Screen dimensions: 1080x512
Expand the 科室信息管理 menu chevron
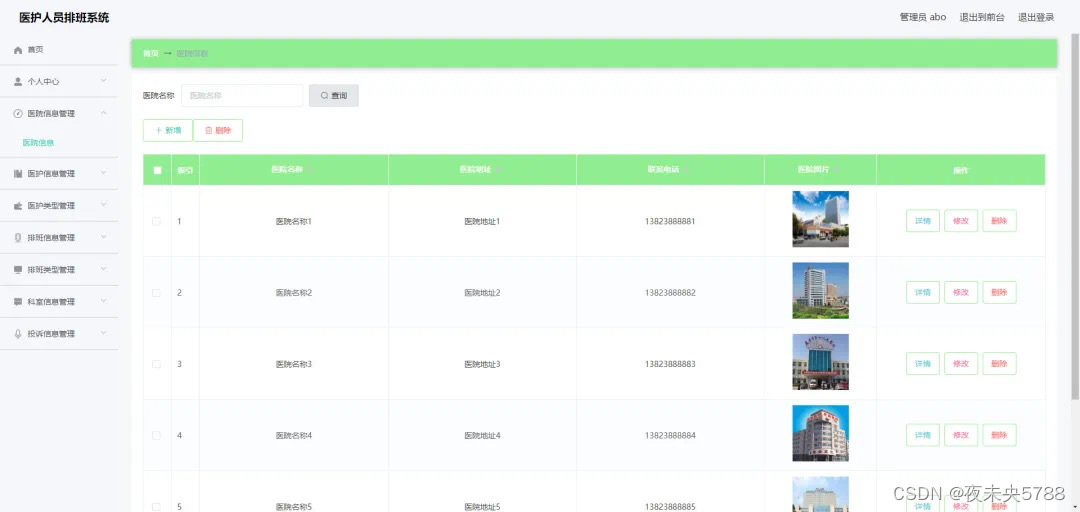[103, 301]
